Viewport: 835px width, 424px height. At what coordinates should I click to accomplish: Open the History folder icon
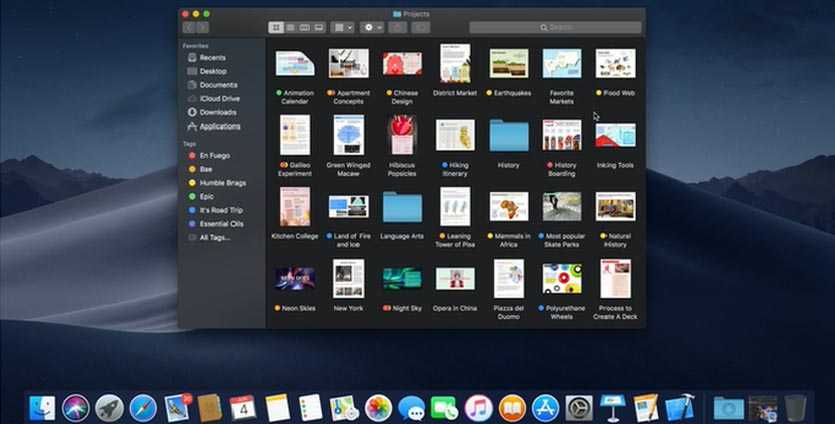(x=508, y=135)
